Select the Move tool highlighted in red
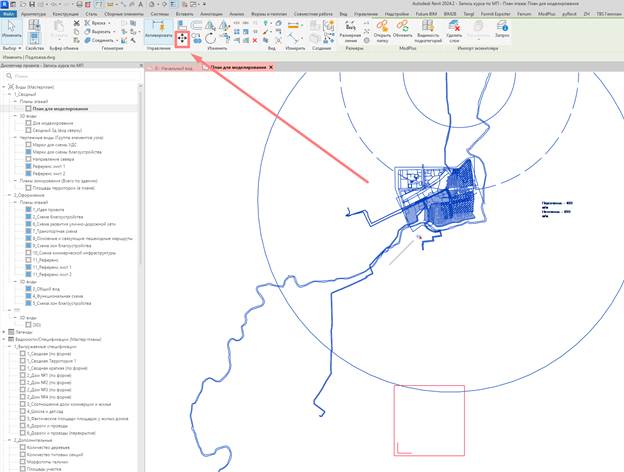 182,39
